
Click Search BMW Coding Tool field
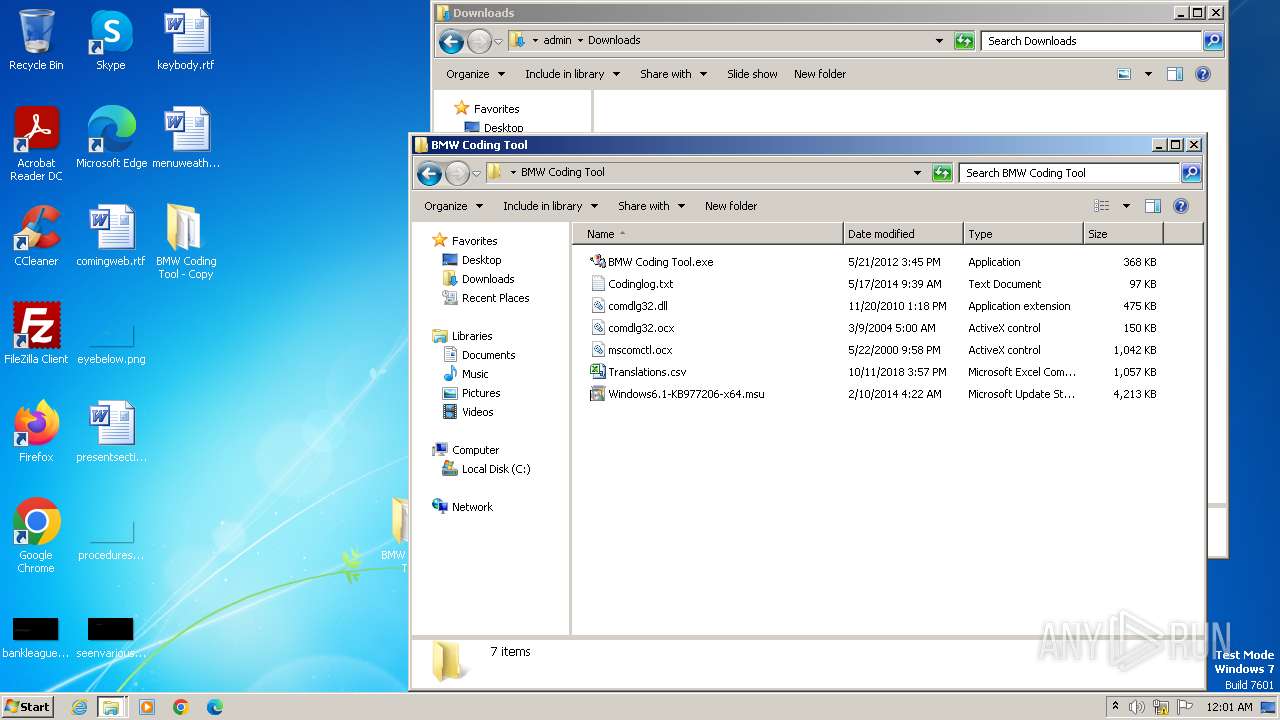1069,173
